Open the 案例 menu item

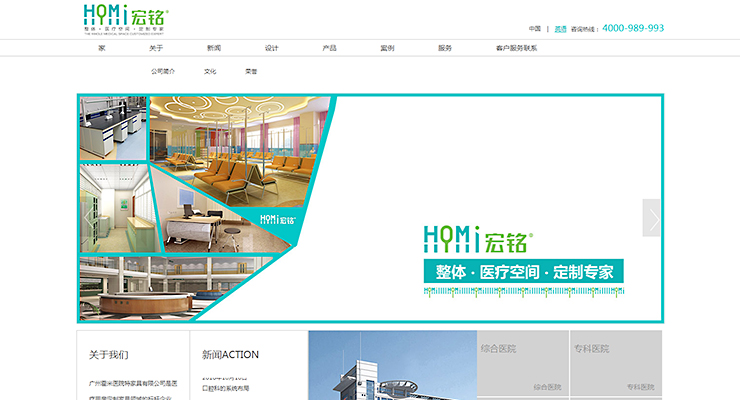tap(387, 48)
